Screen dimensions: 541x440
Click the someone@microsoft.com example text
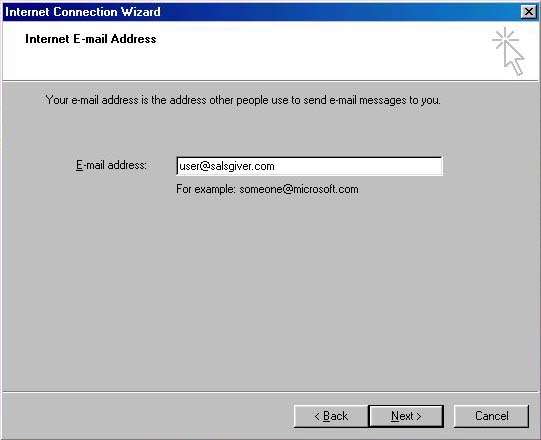click(299, 189)
